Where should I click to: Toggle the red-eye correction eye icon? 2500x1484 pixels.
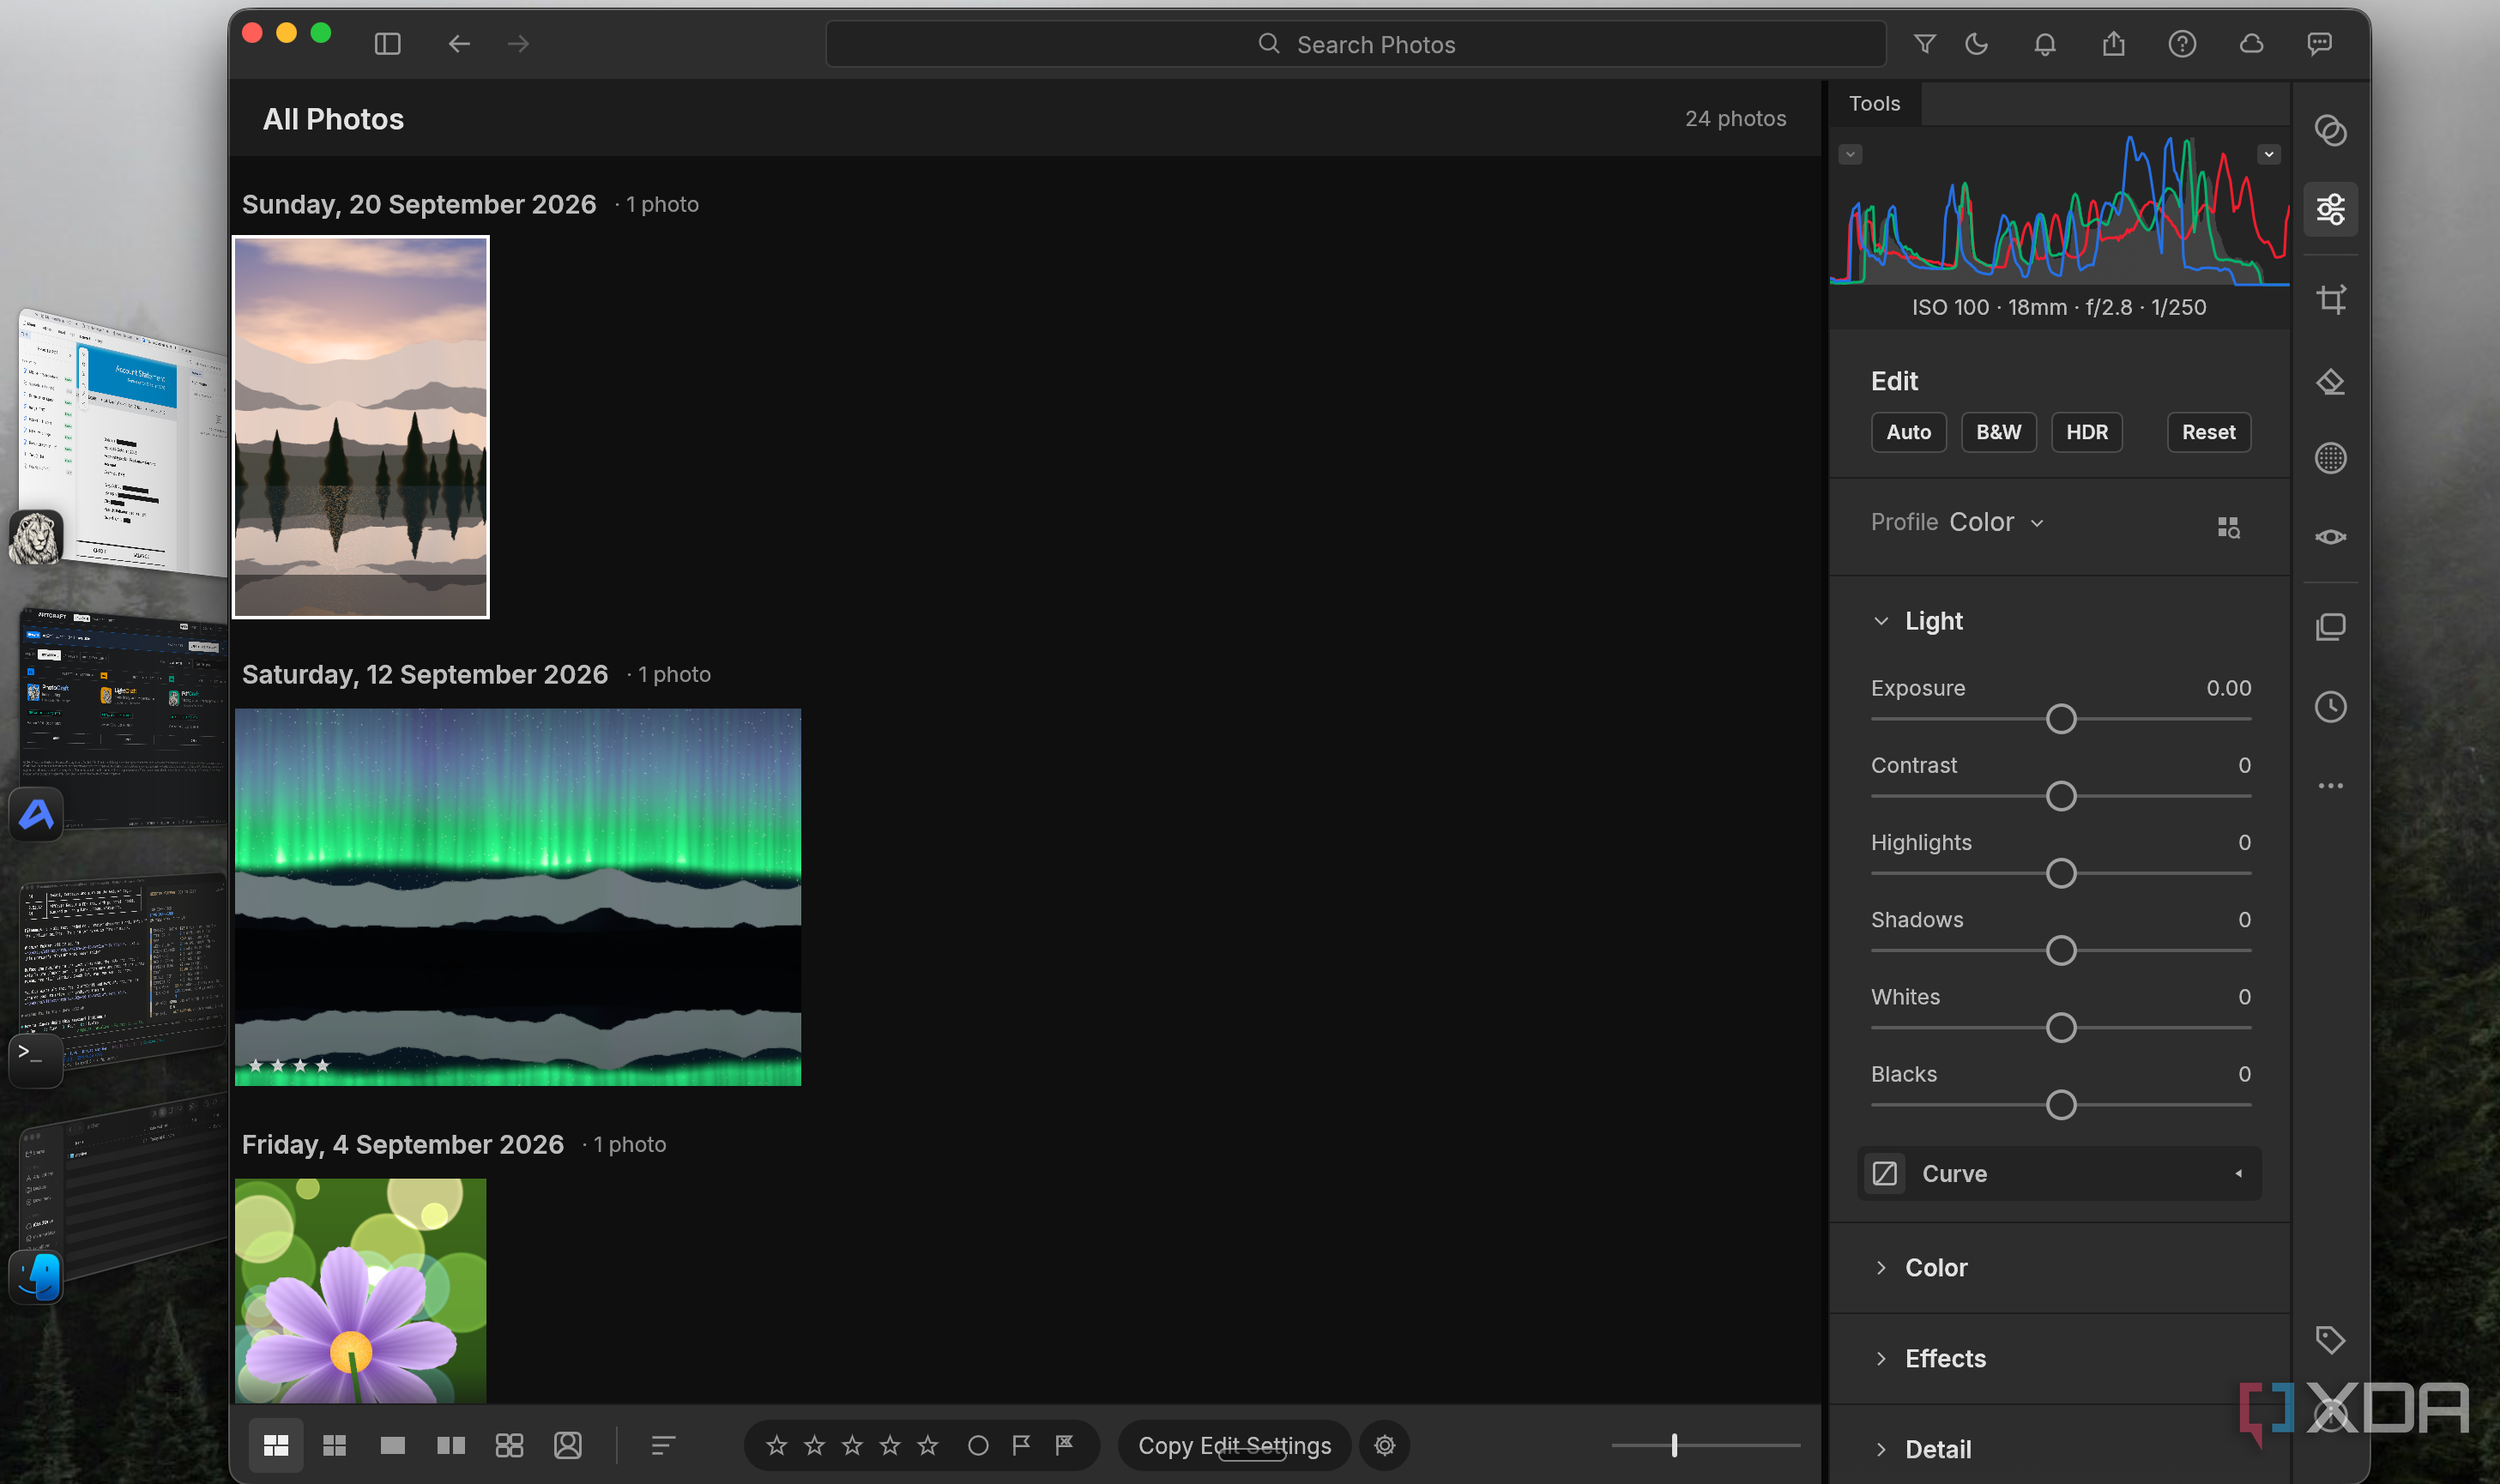point(2330,537)
